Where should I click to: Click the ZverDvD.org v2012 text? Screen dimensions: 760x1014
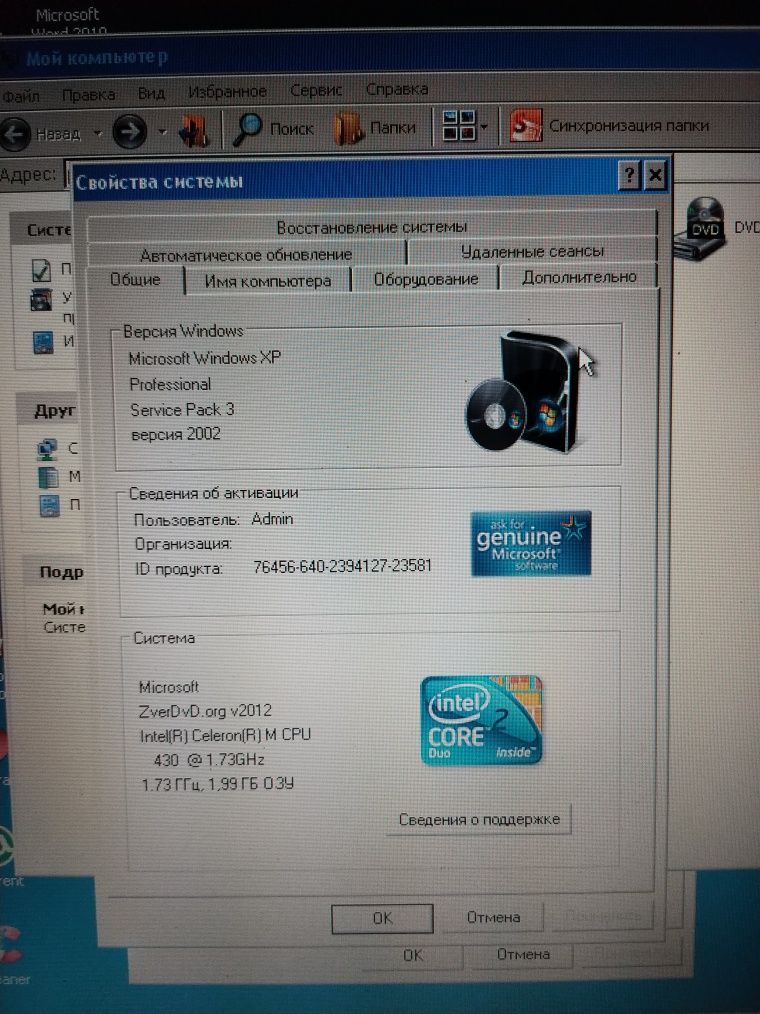tap(205, 711)
